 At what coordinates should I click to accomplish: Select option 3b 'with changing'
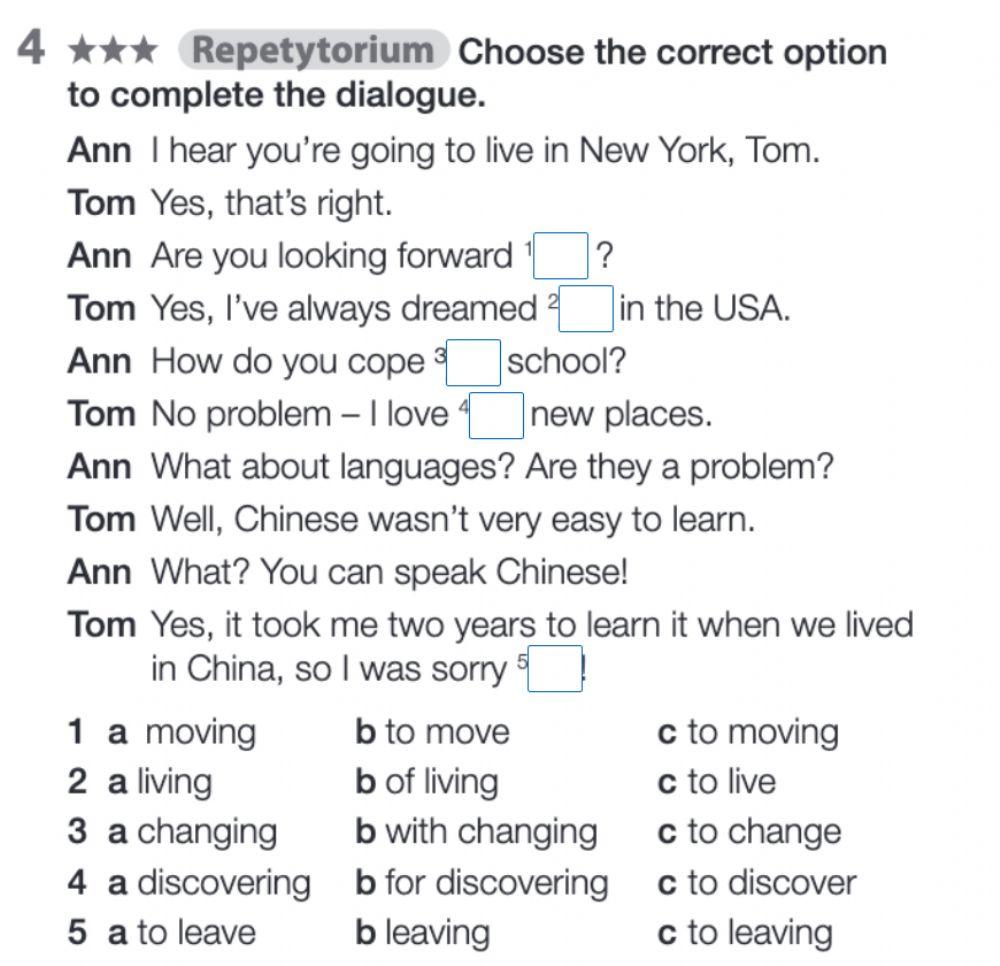tap(490, 832)
